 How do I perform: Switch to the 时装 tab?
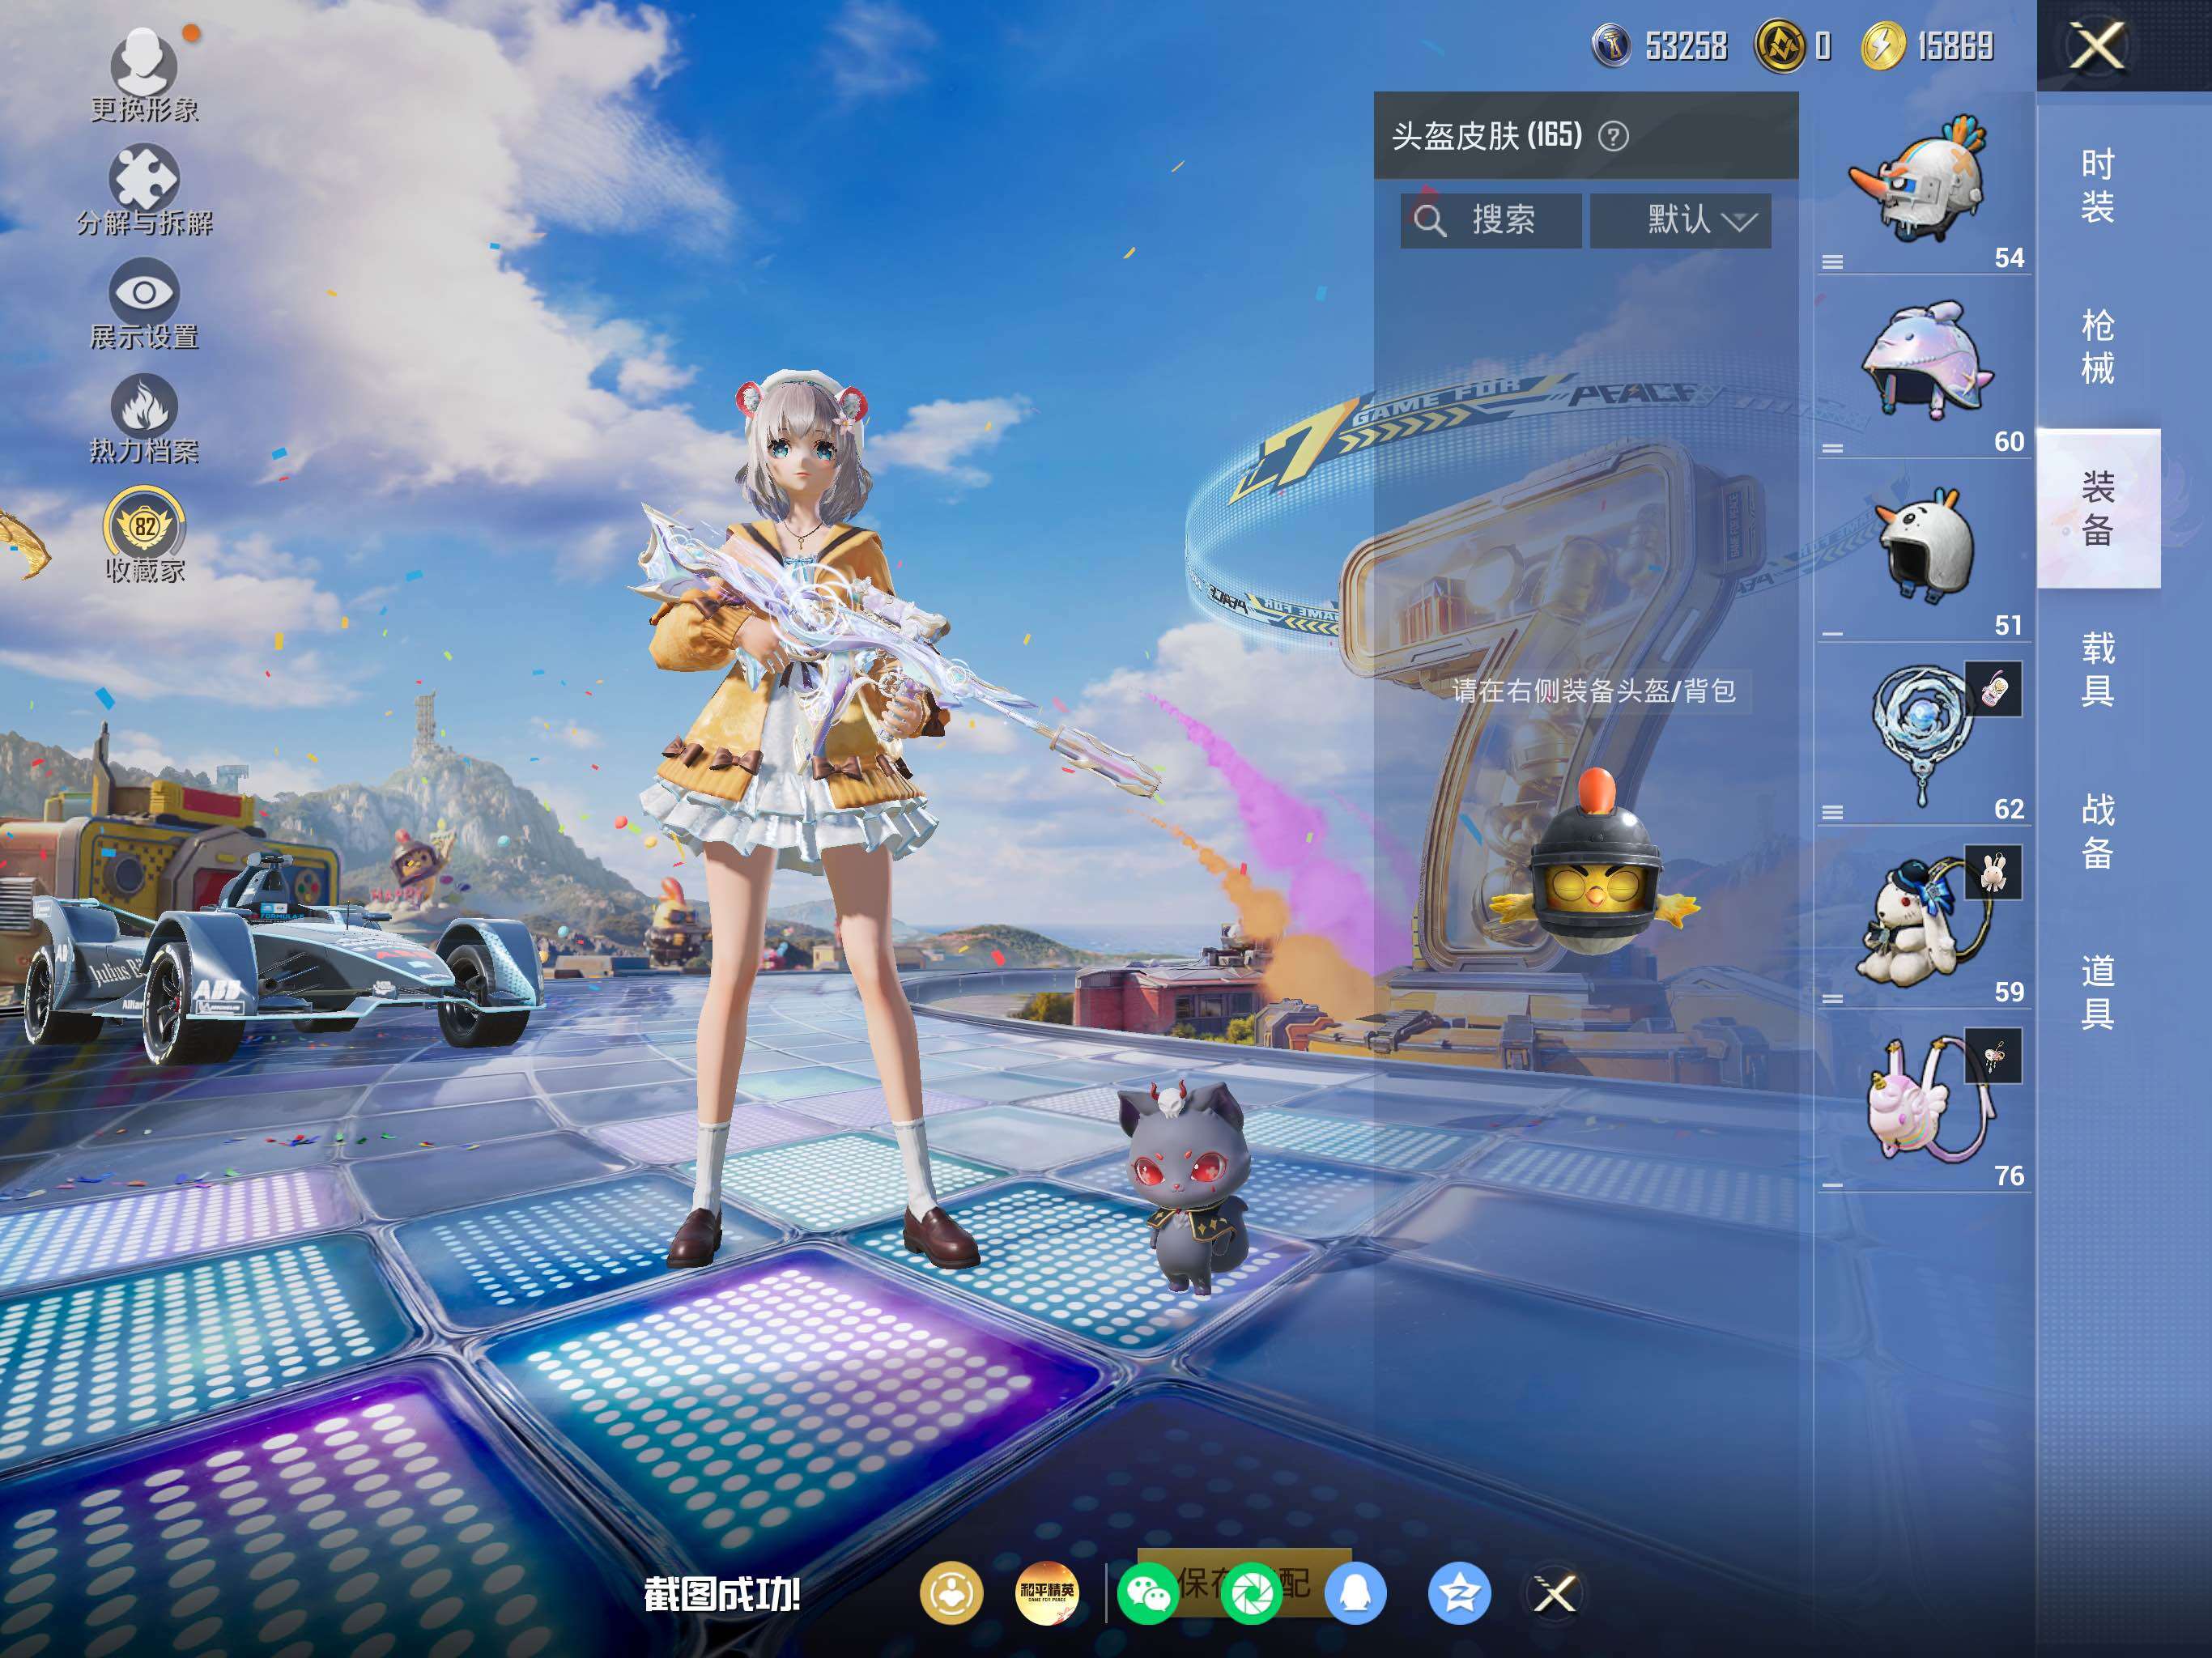pos(2097,186)
